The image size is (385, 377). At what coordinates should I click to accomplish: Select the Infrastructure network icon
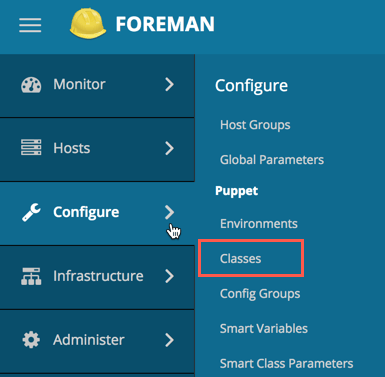tap(31, 276)
